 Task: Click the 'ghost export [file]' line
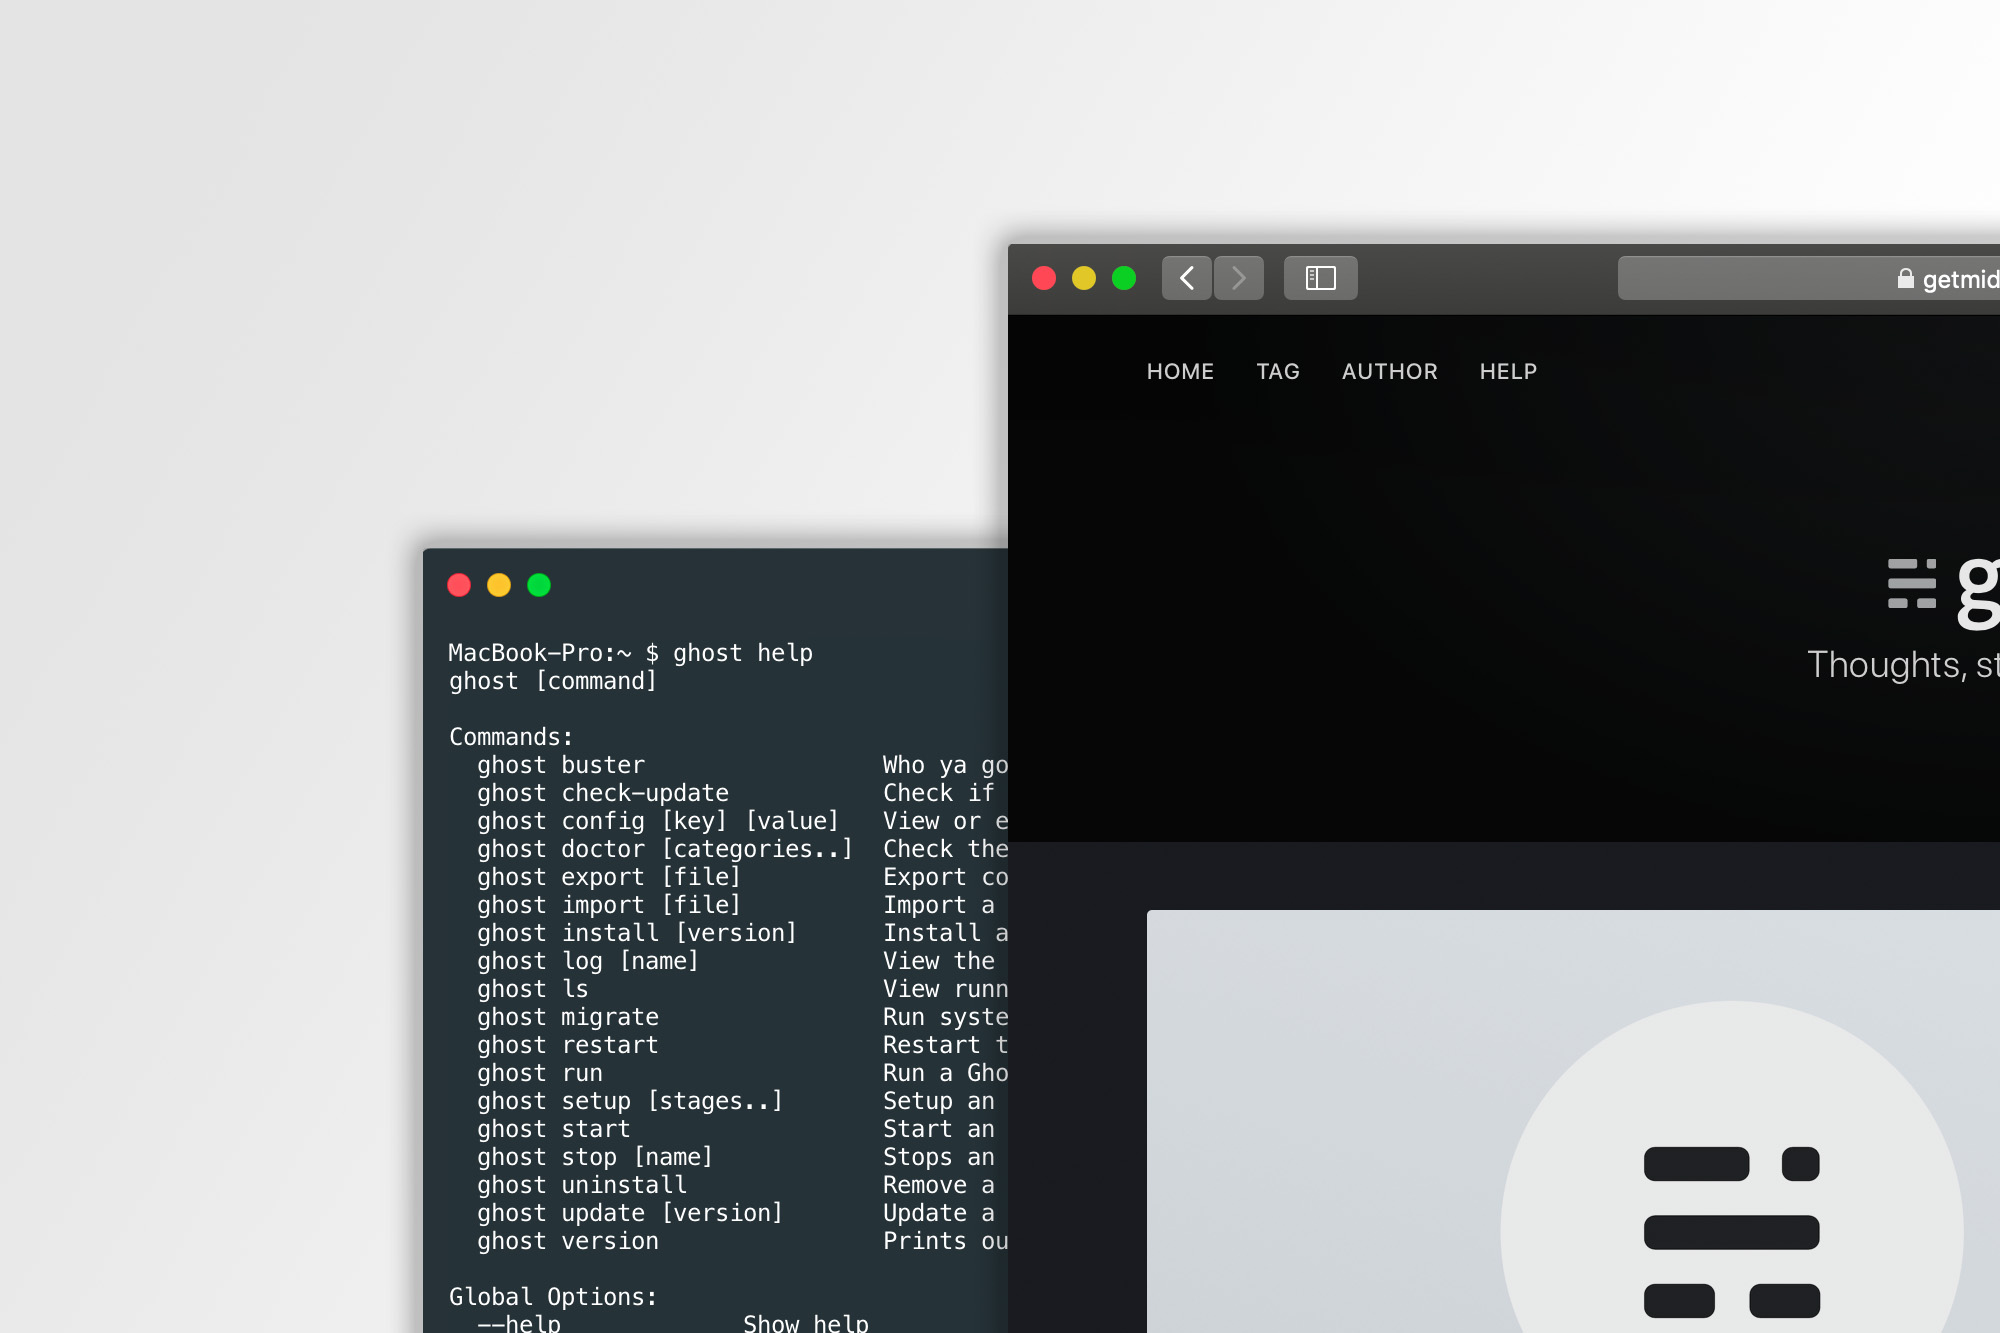609,877
